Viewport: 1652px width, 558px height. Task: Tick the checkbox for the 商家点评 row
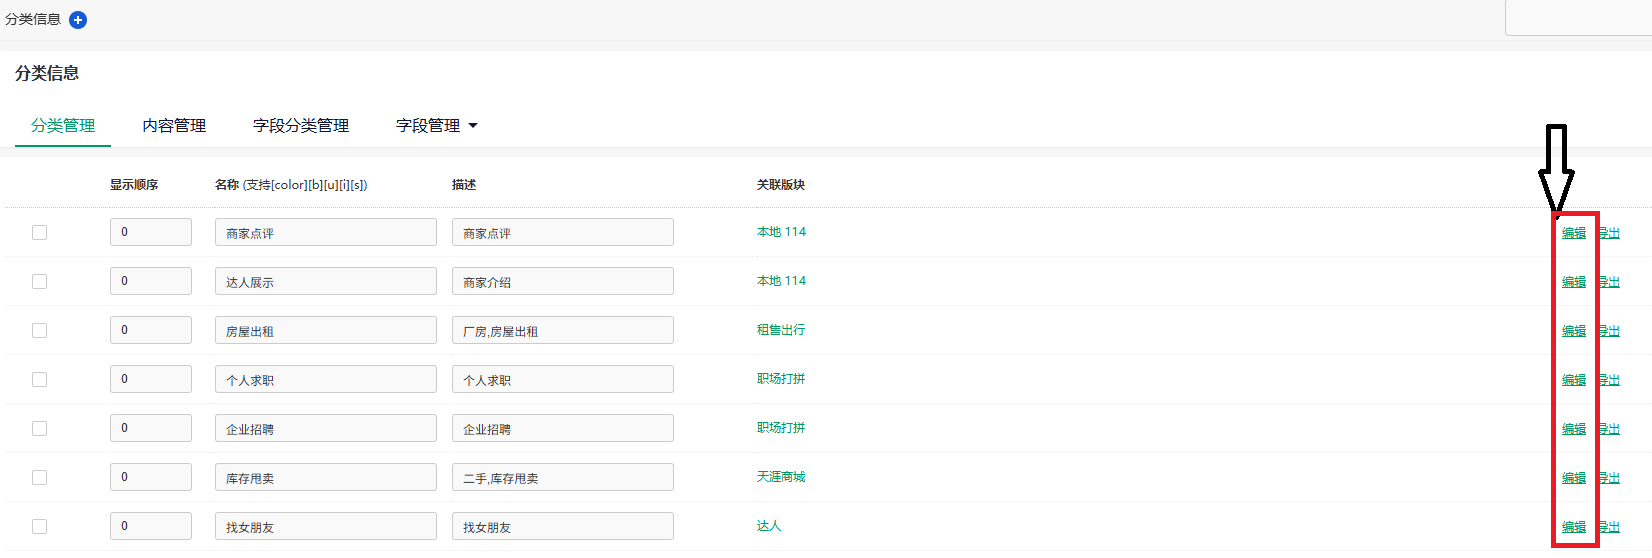(x=40, y=232)
